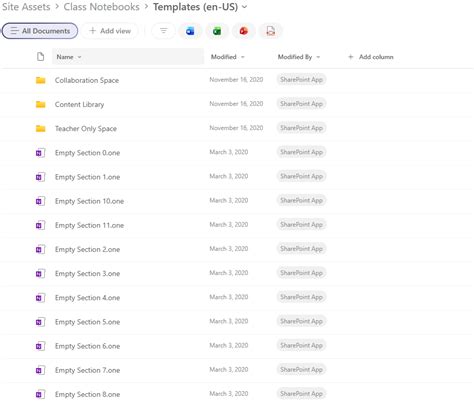Image resolution: width=474 pixels, height=403 pixels.
Task: Click the file type column header icon
Action: coord(40,57)
